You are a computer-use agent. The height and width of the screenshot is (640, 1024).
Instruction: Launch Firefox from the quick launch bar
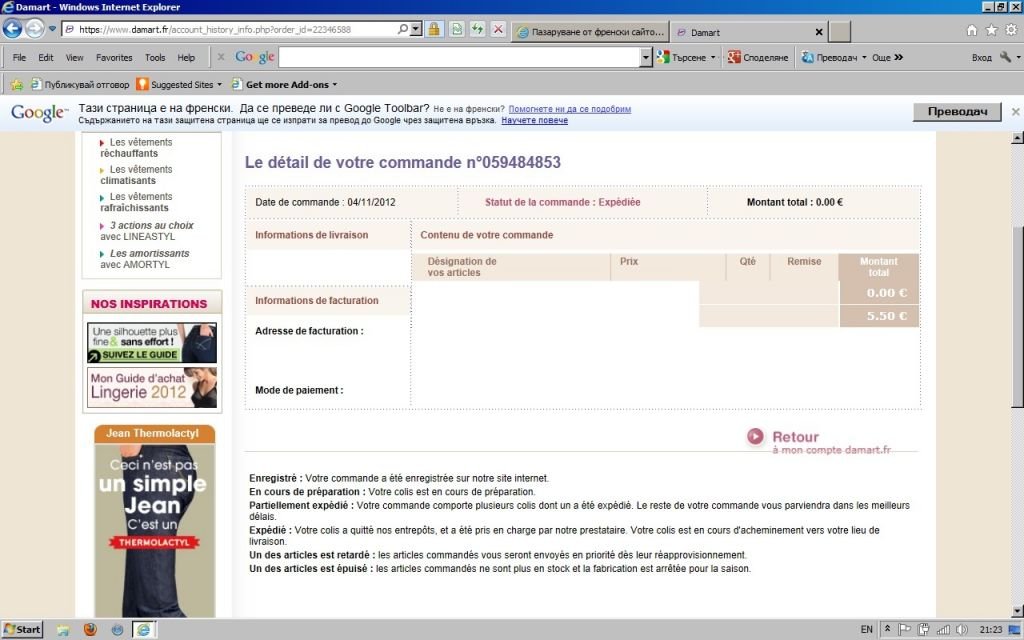[x=90, y=629]
